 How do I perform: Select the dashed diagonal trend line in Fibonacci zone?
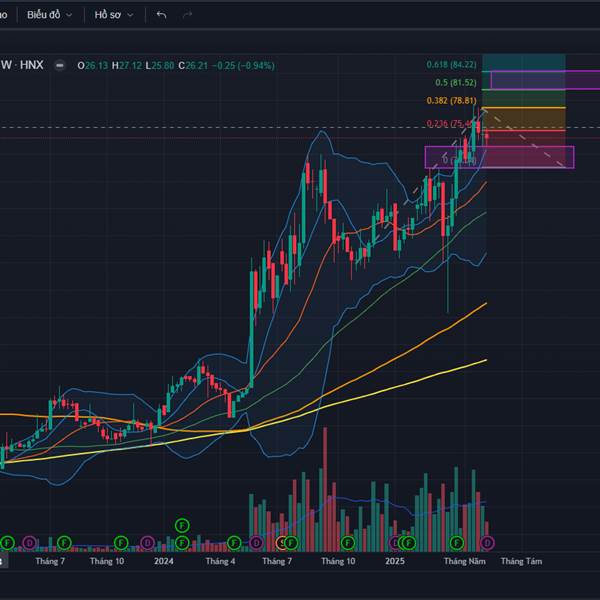524,138
